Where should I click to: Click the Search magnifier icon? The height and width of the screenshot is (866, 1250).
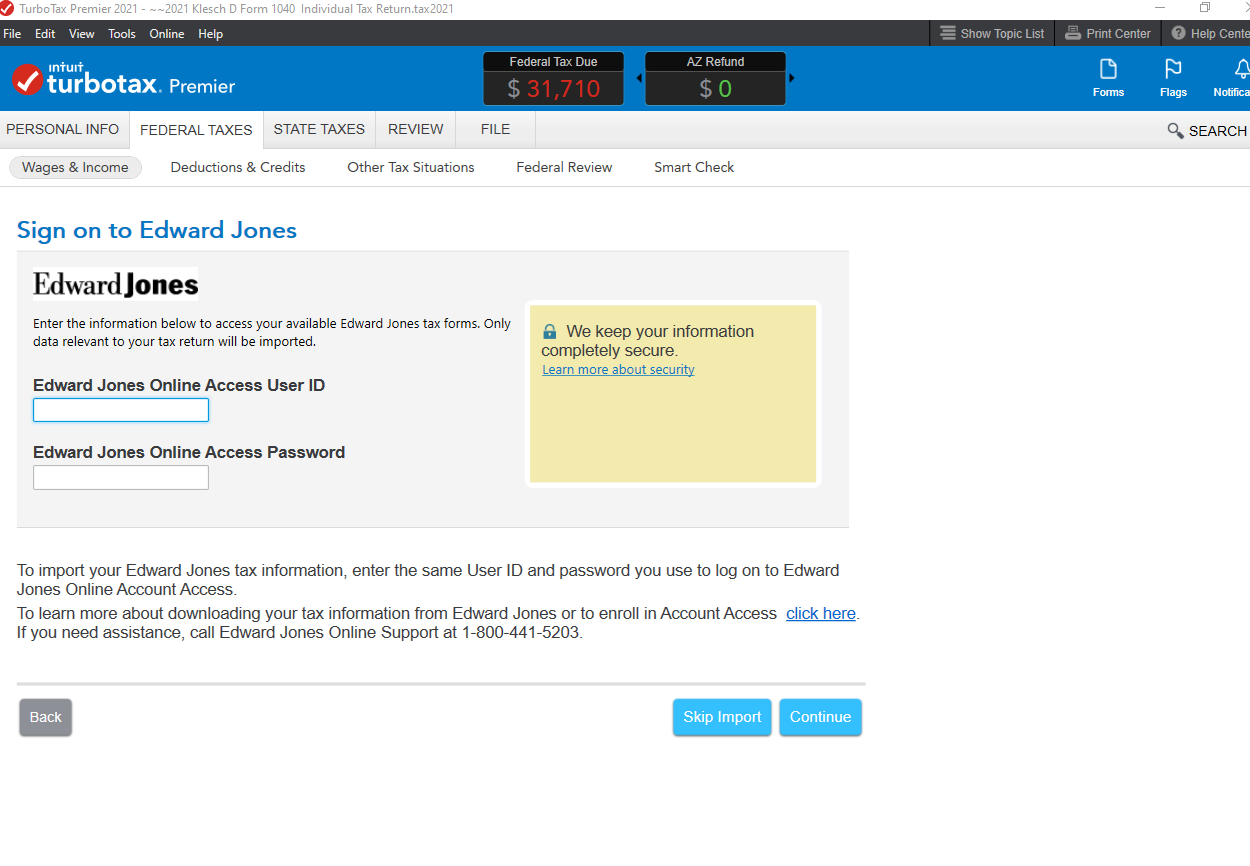pyautogui.click(x=1175, y=130)
